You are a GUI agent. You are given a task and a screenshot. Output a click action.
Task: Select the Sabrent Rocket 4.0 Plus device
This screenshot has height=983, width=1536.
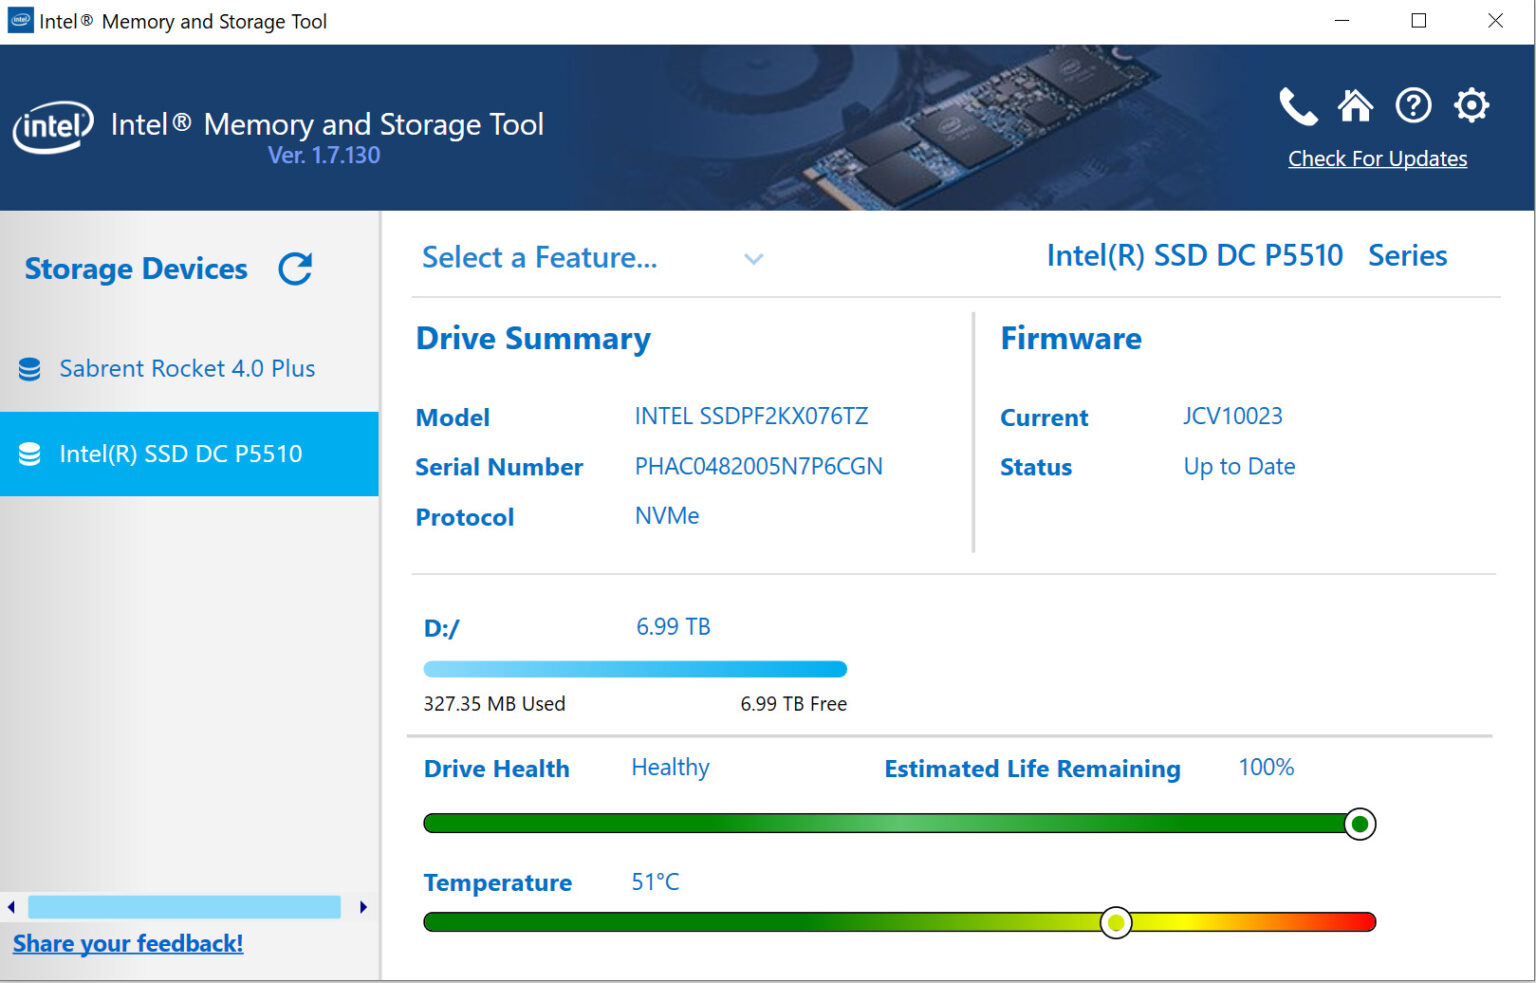[187, 368]
